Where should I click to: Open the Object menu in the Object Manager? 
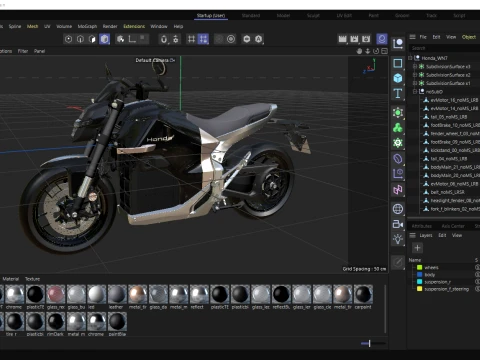pos(469,37)
